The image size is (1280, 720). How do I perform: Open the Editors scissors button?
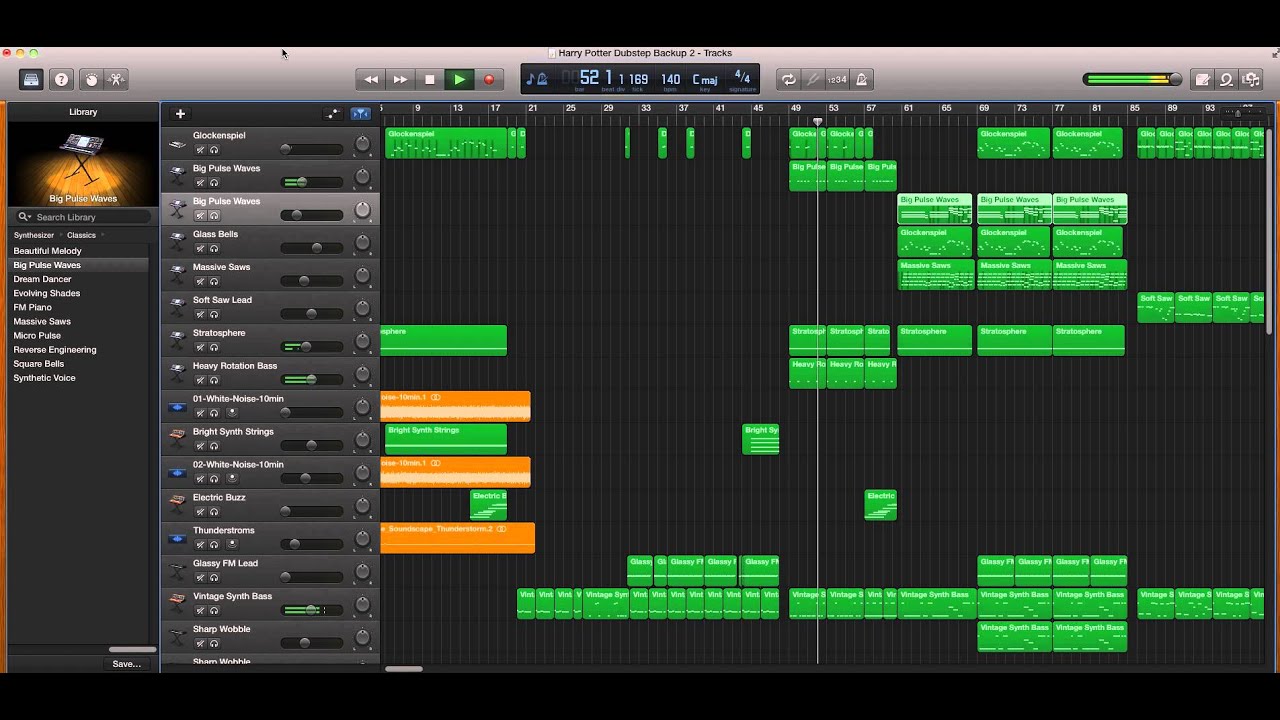tap(116, 80)
